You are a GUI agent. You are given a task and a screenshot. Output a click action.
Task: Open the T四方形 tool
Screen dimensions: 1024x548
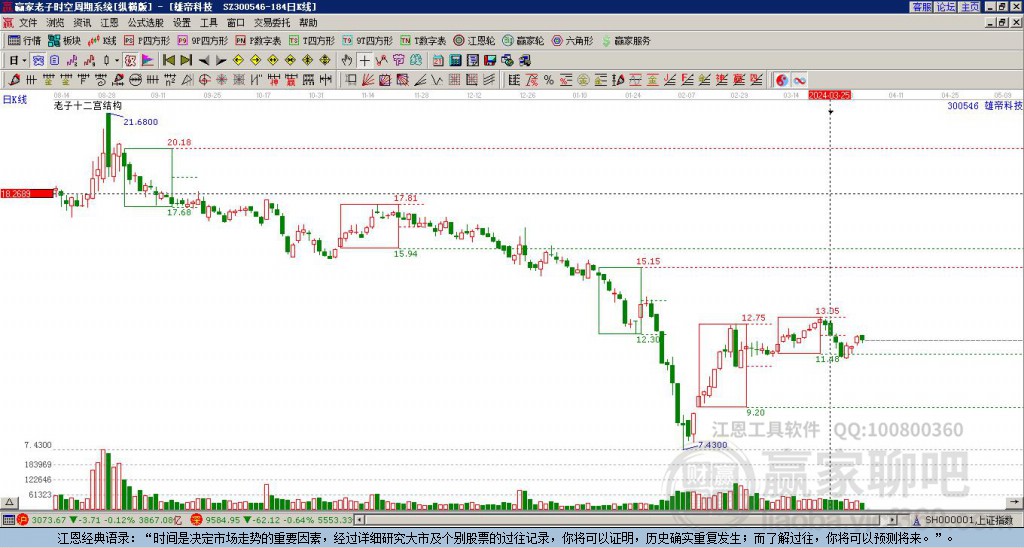[x=312, y=40]
